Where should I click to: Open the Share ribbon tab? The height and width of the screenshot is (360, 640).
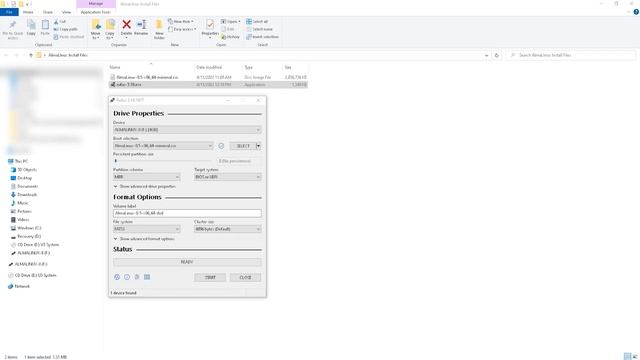pyautogui.click(x=48, y=12)
